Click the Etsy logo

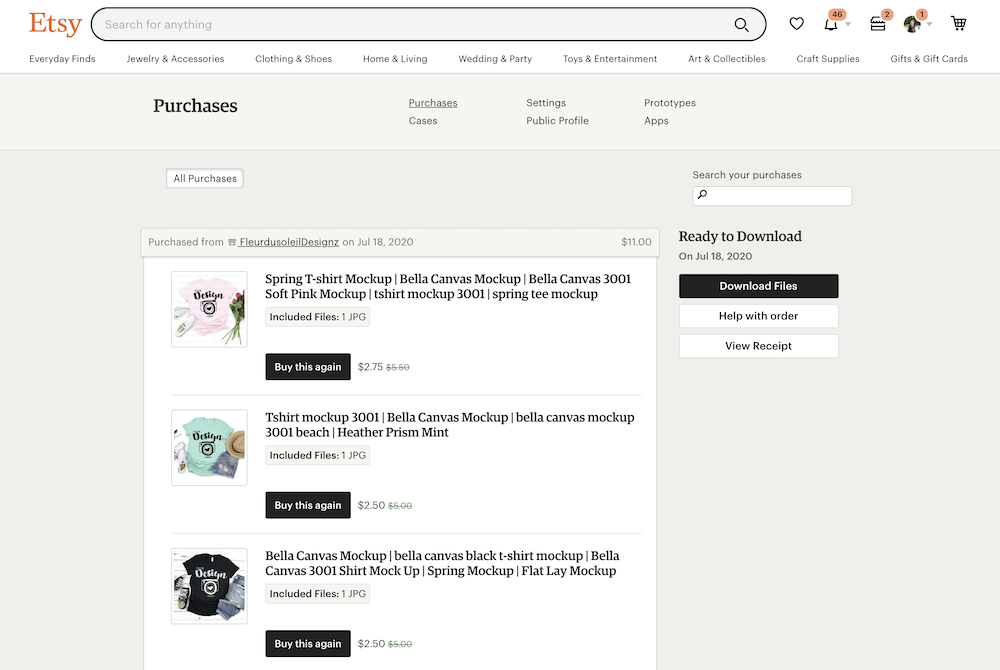pyautogui.click(x=55, y=24)
